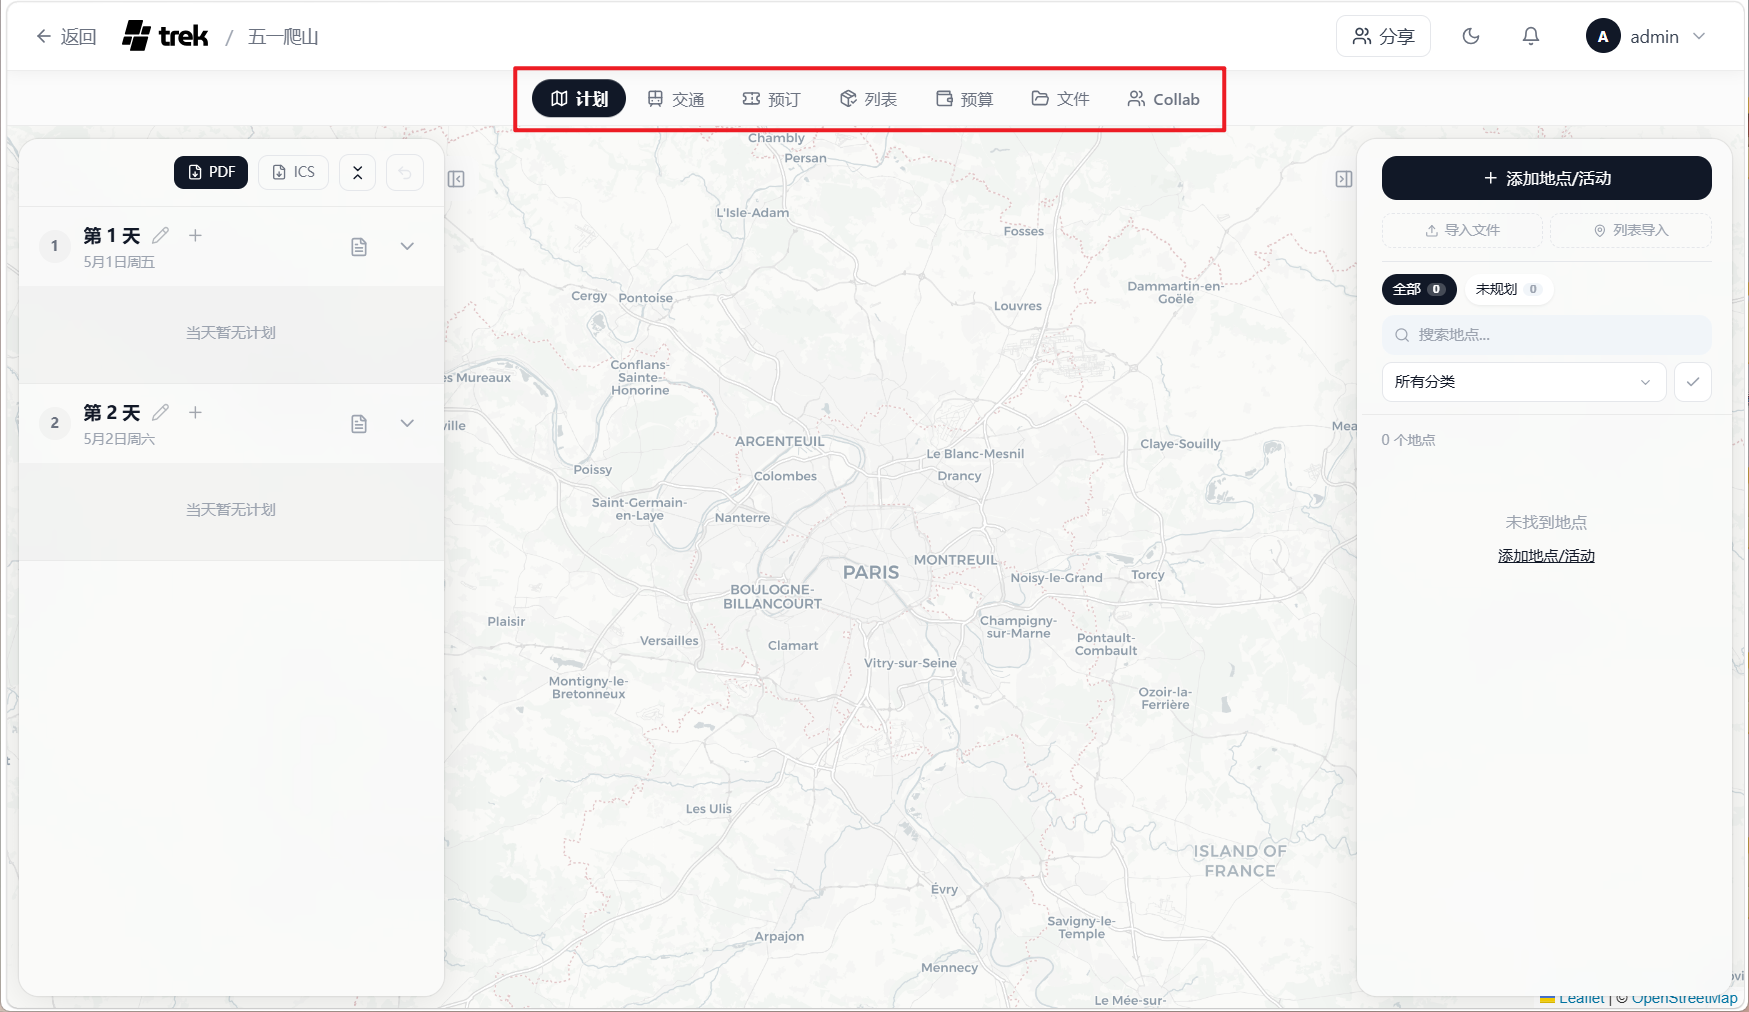1749x1012 pixels.
Task: Export itinerary as PDF
Action: point(211,172)
